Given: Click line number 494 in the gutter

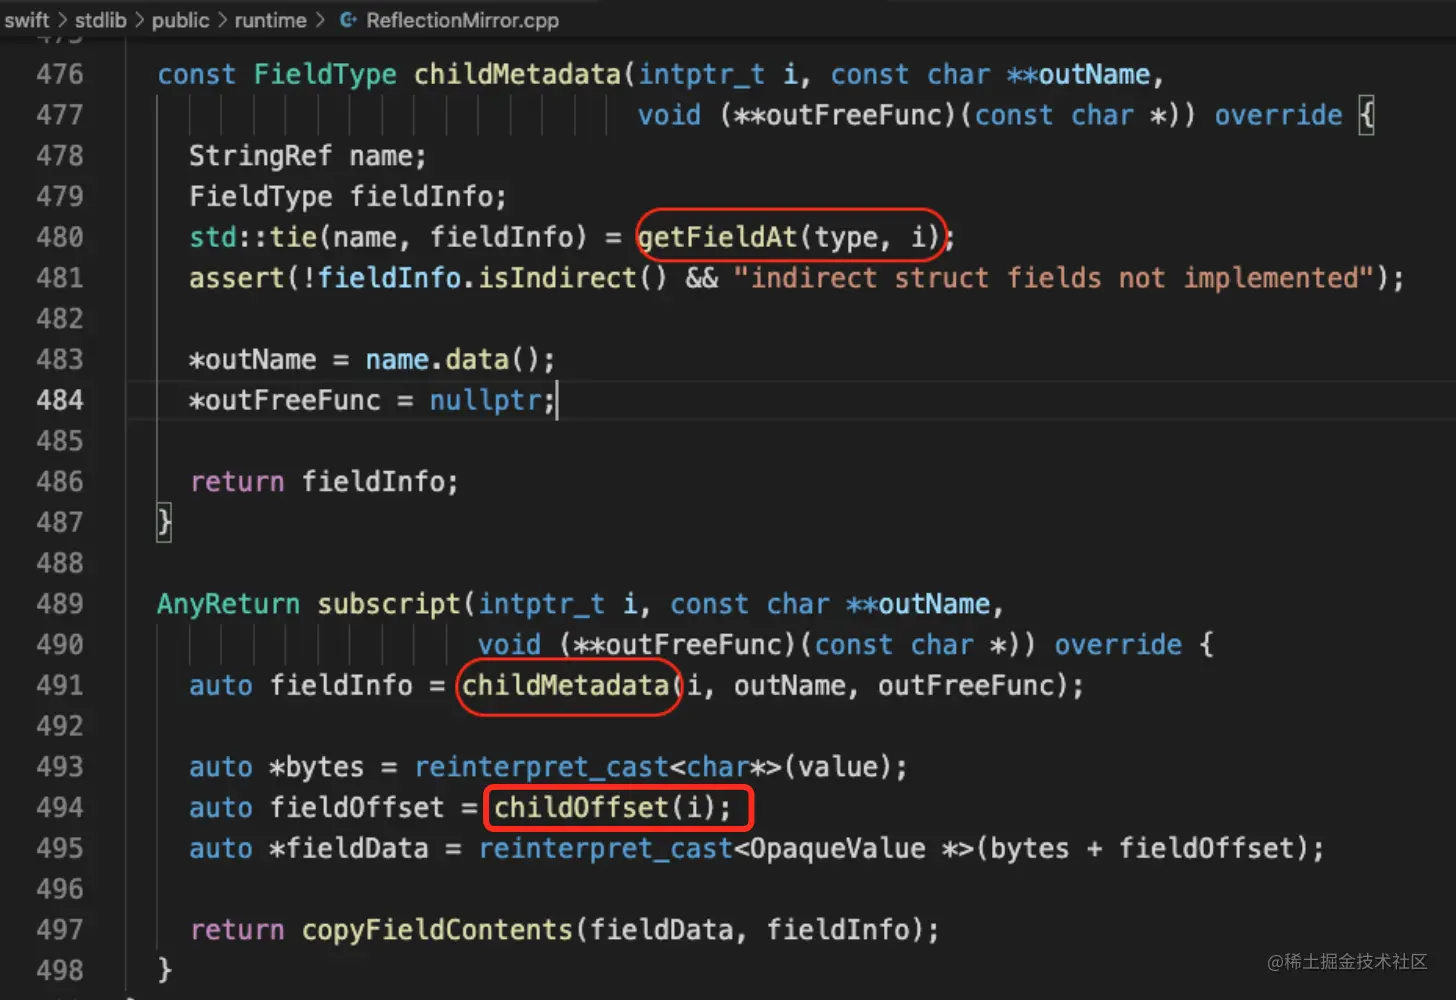Looking at the screenshot, I should 60,807.
